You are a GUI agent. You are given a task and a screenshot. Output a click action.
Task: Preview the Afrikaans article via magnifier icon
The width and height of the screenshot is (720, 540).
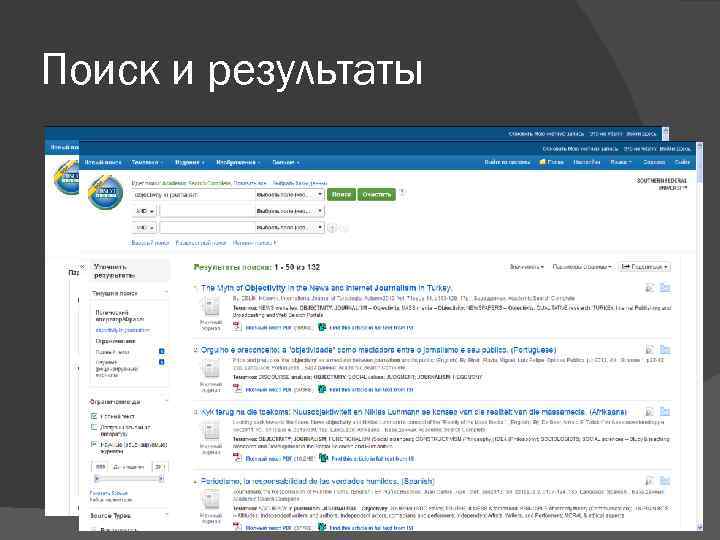(x=649, y=412)
